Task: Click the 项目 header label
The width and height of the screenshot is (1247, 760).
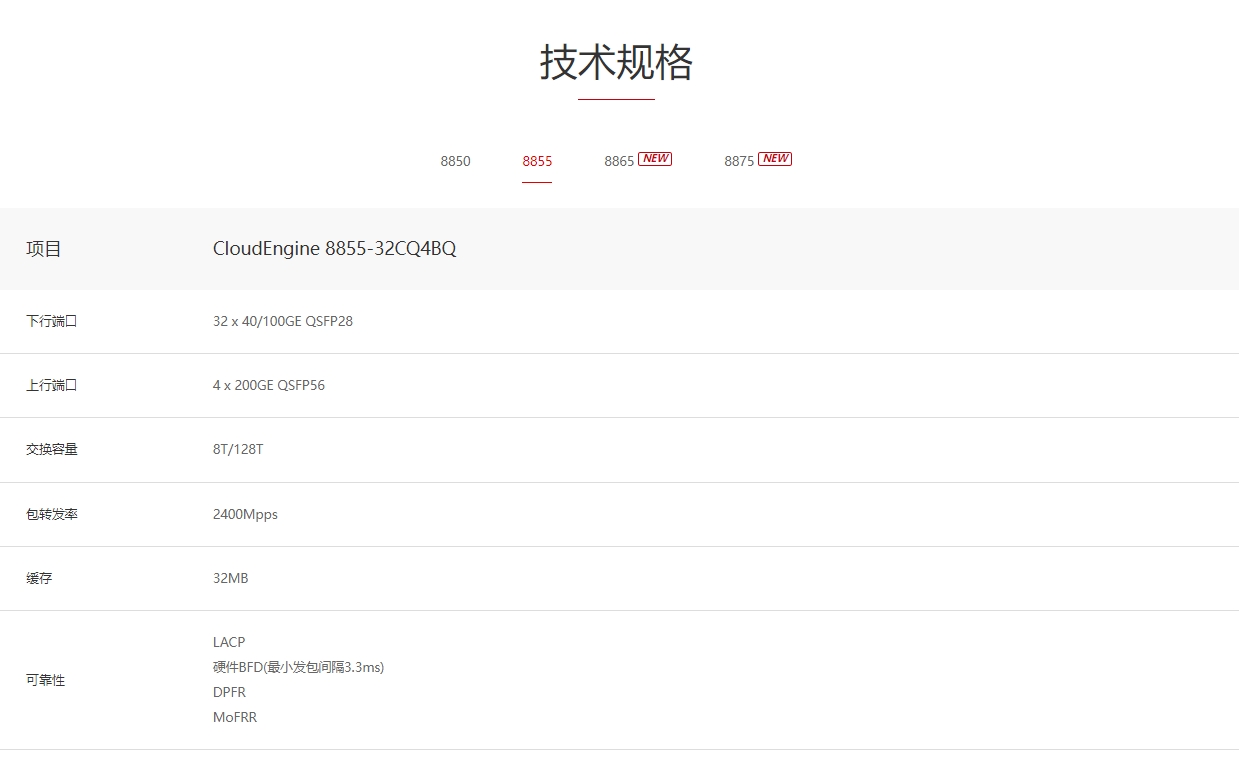Action: (44, 249)
